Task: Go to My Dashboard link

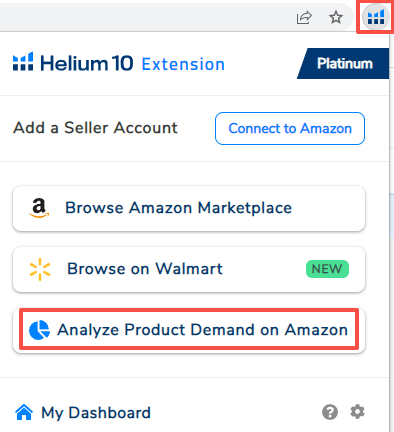Action: click(x=96, y=413)
